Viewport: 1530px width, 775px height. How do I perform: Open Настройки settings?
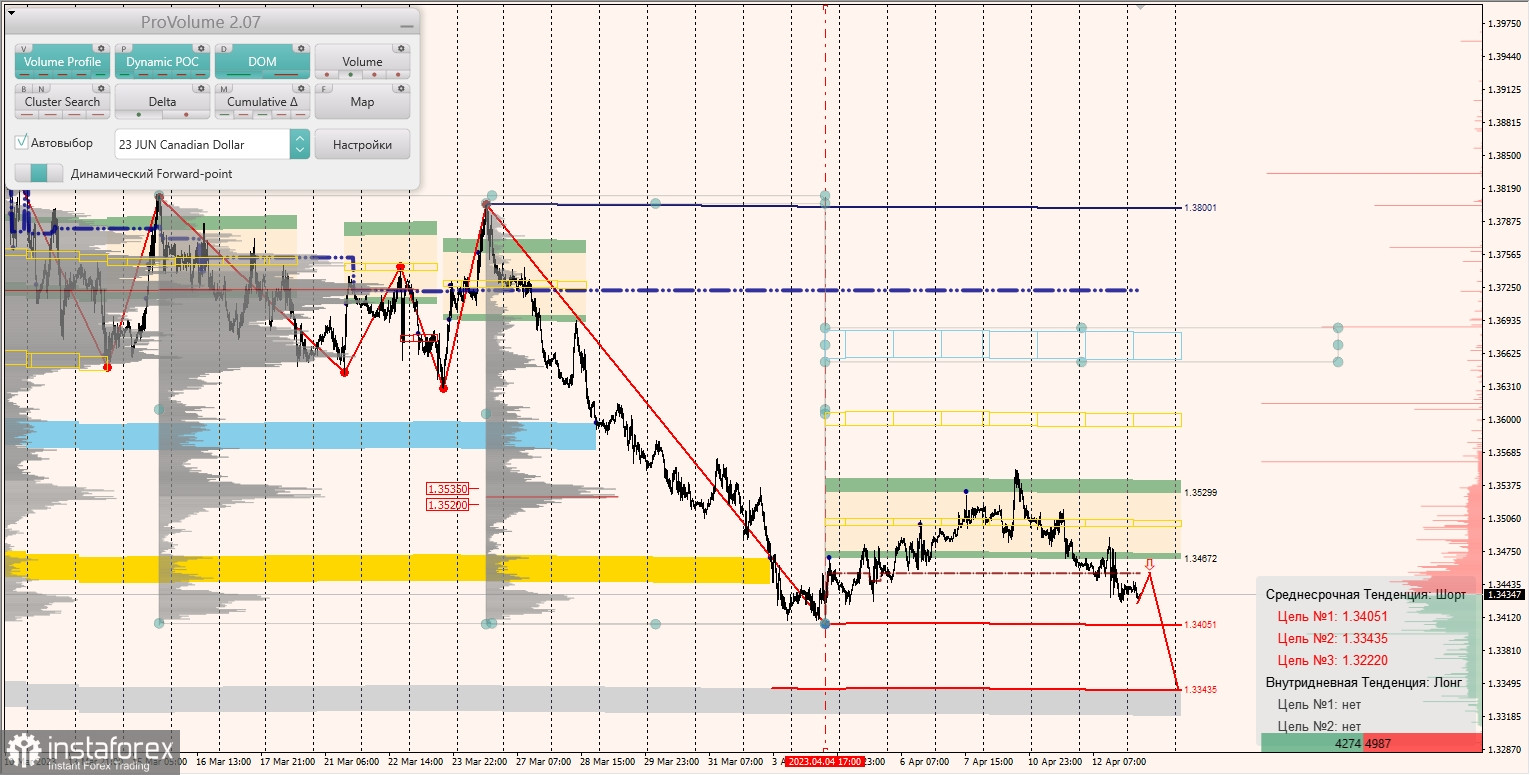[x=362, y=144]
